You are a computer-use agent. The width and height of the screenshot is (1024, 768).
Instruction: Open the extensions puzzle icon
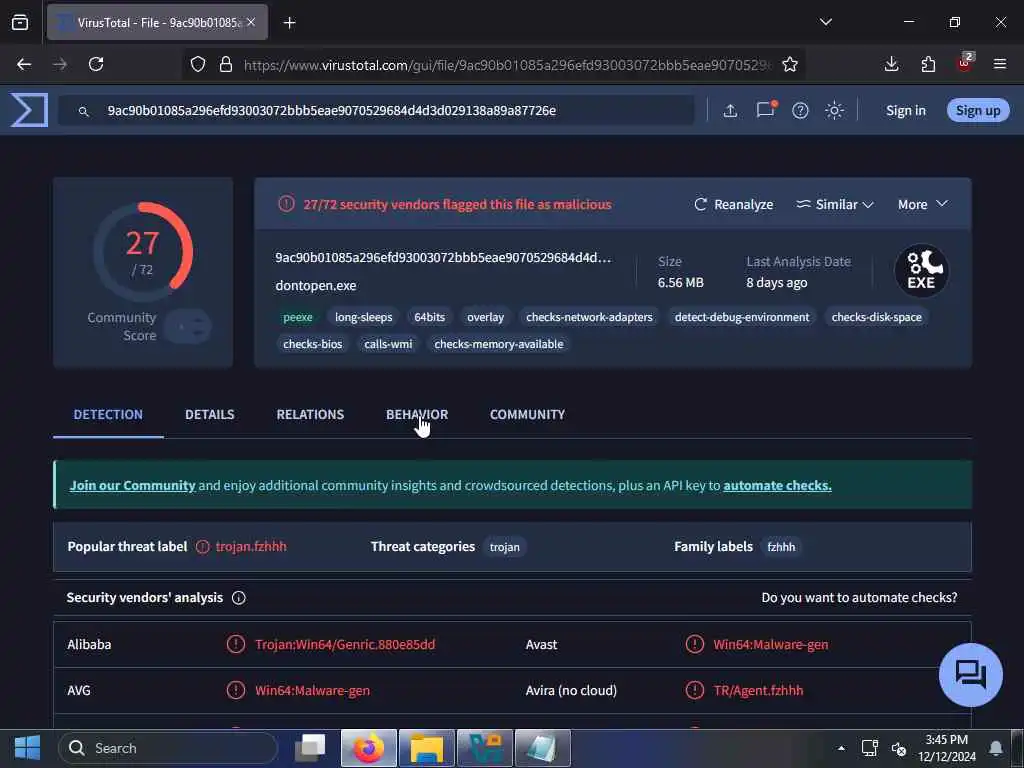(928, 64)
